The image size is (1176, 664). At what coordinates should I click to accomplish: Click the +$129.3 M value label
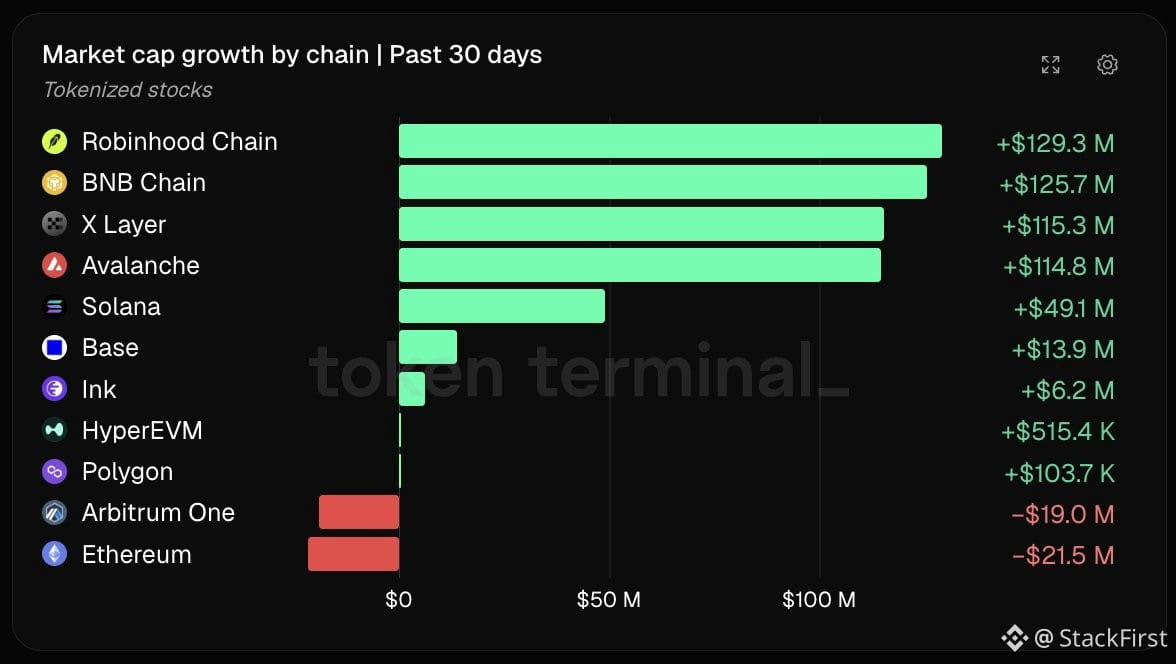1055,143
